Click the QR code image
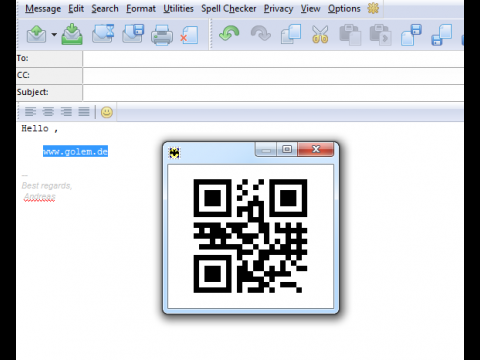This screenshot has width=480, height=360. coord(250,236)
